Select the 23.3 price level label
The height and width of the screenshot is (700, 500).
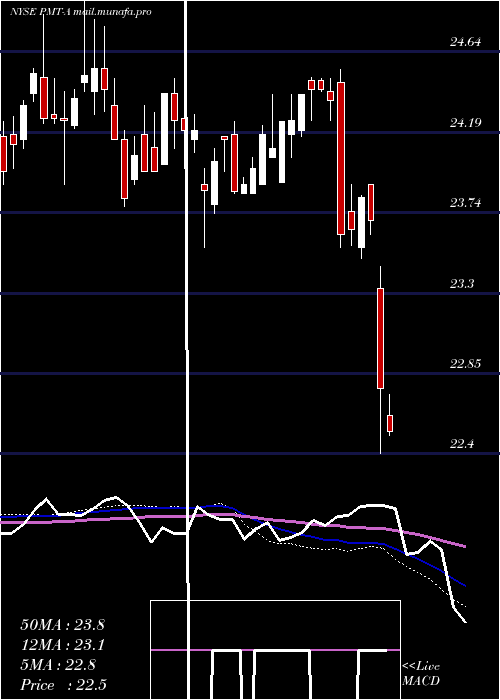point(461,283)
